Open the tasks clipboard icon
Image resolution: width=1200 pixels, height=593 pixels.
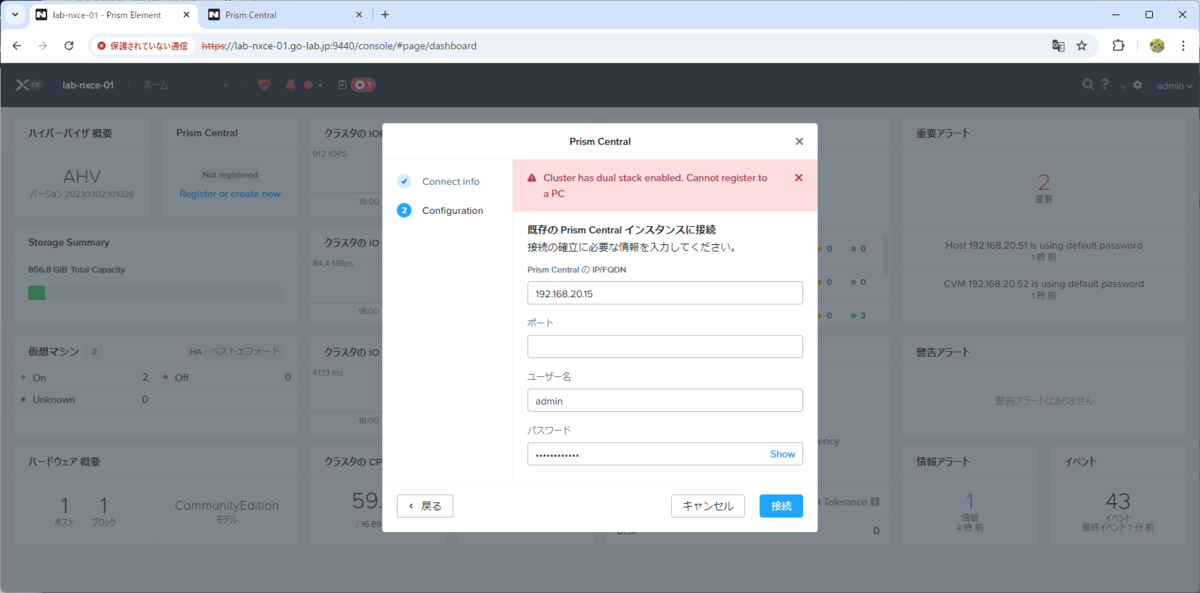(x=343, y=85)
